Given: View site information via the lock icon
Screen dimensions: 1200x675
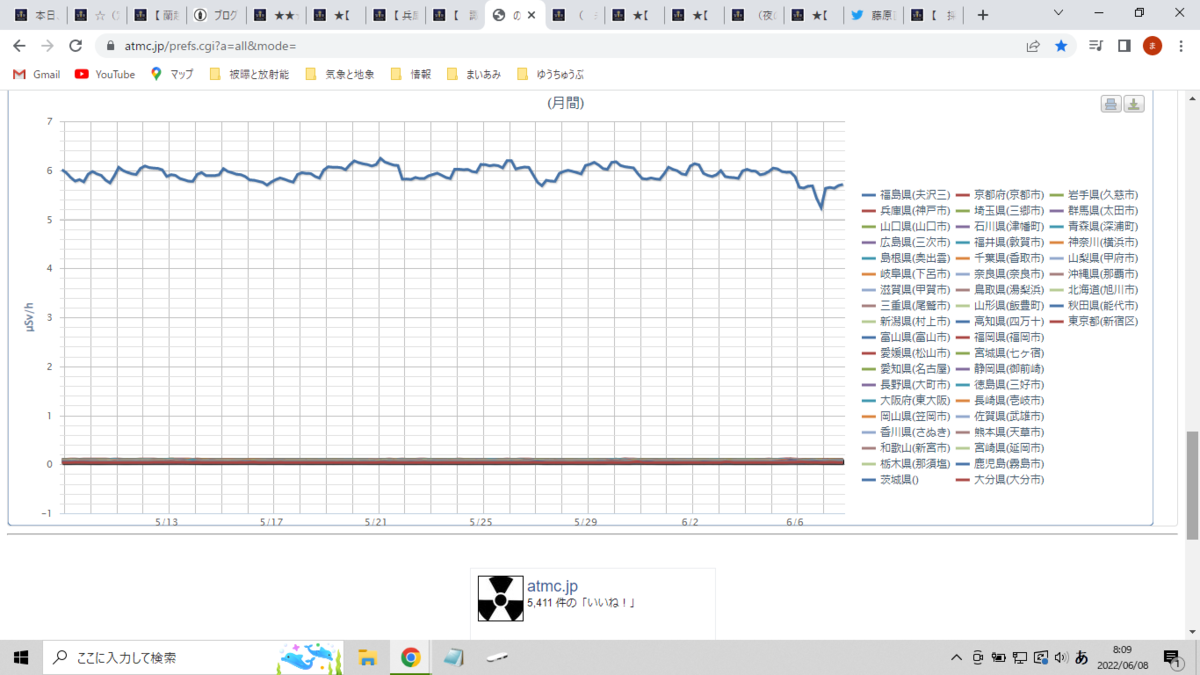Looking at the screenshot, I should [111, 46].
